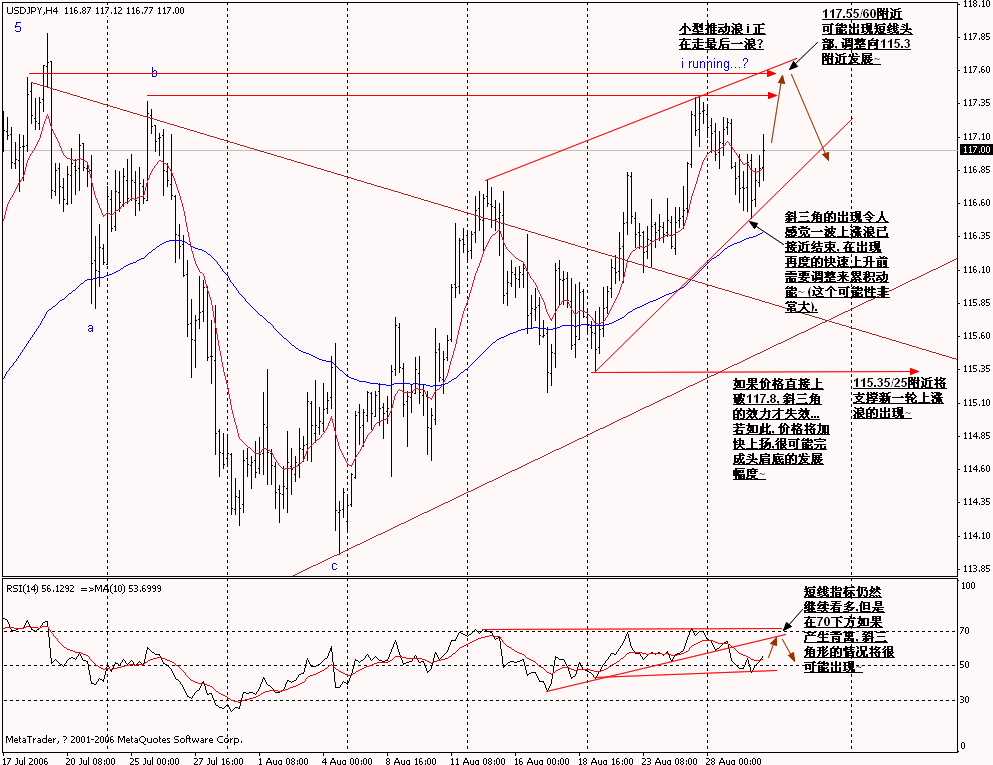
Task: Click the 116.60 price axis label
Action: (x=976, y=203)
